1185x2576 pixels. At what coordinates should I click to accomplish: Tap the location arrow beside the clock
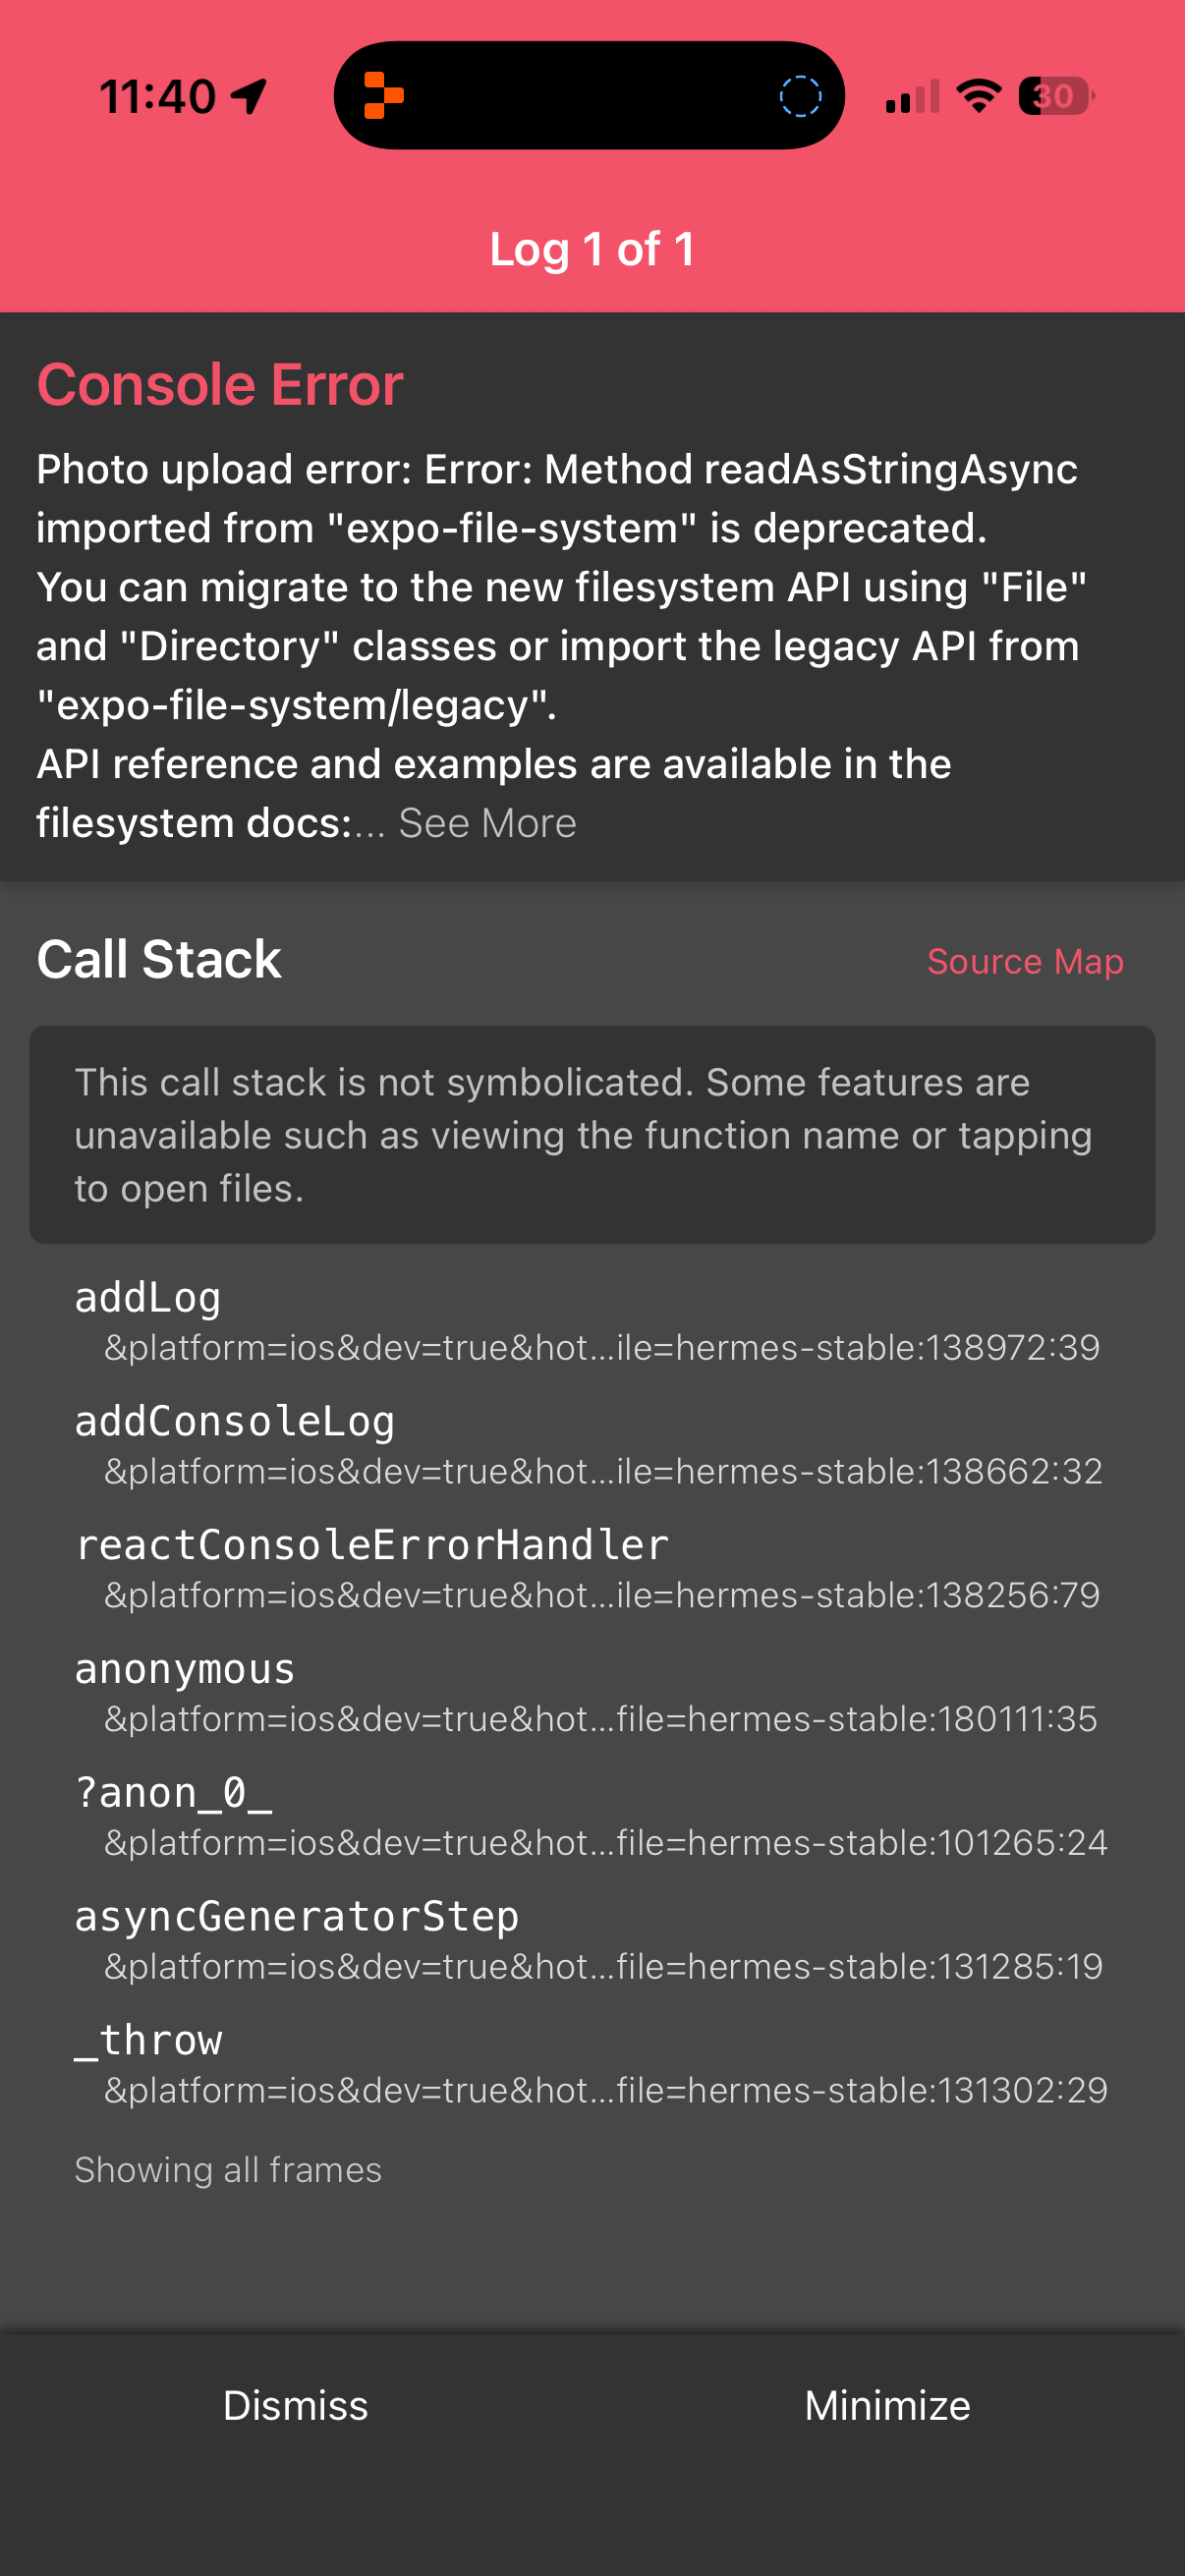[x=247, y=94]
